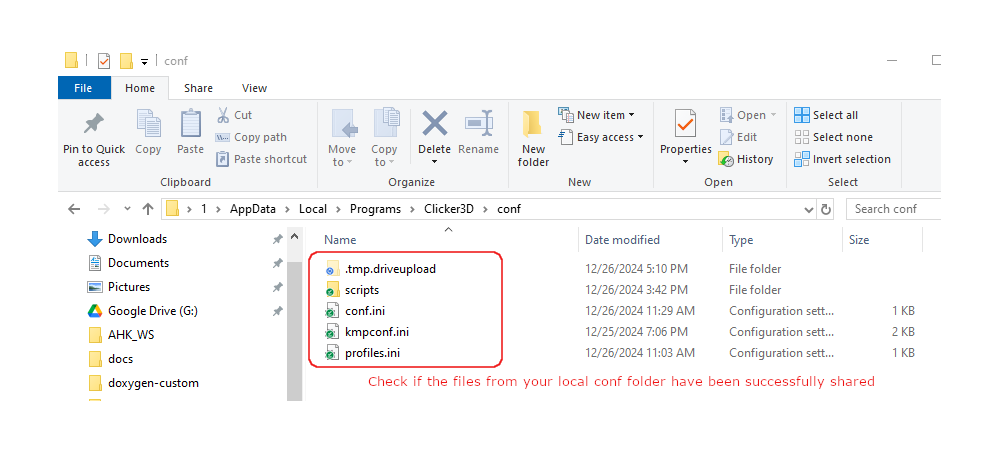Click the navigation pane scroll up arrow

(x=294, y=236)
